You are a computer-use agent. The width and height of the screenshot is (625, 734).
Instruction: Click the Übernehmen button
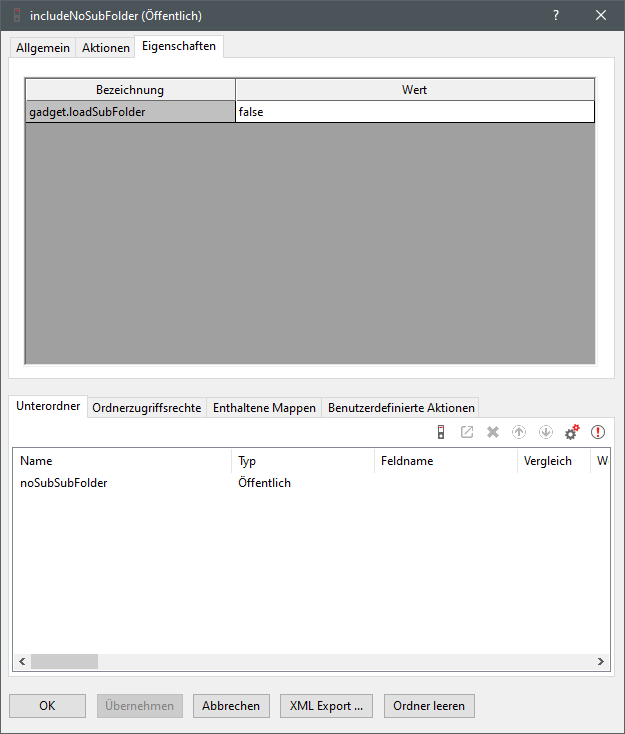pyautogui.click(x=140, y=705)
